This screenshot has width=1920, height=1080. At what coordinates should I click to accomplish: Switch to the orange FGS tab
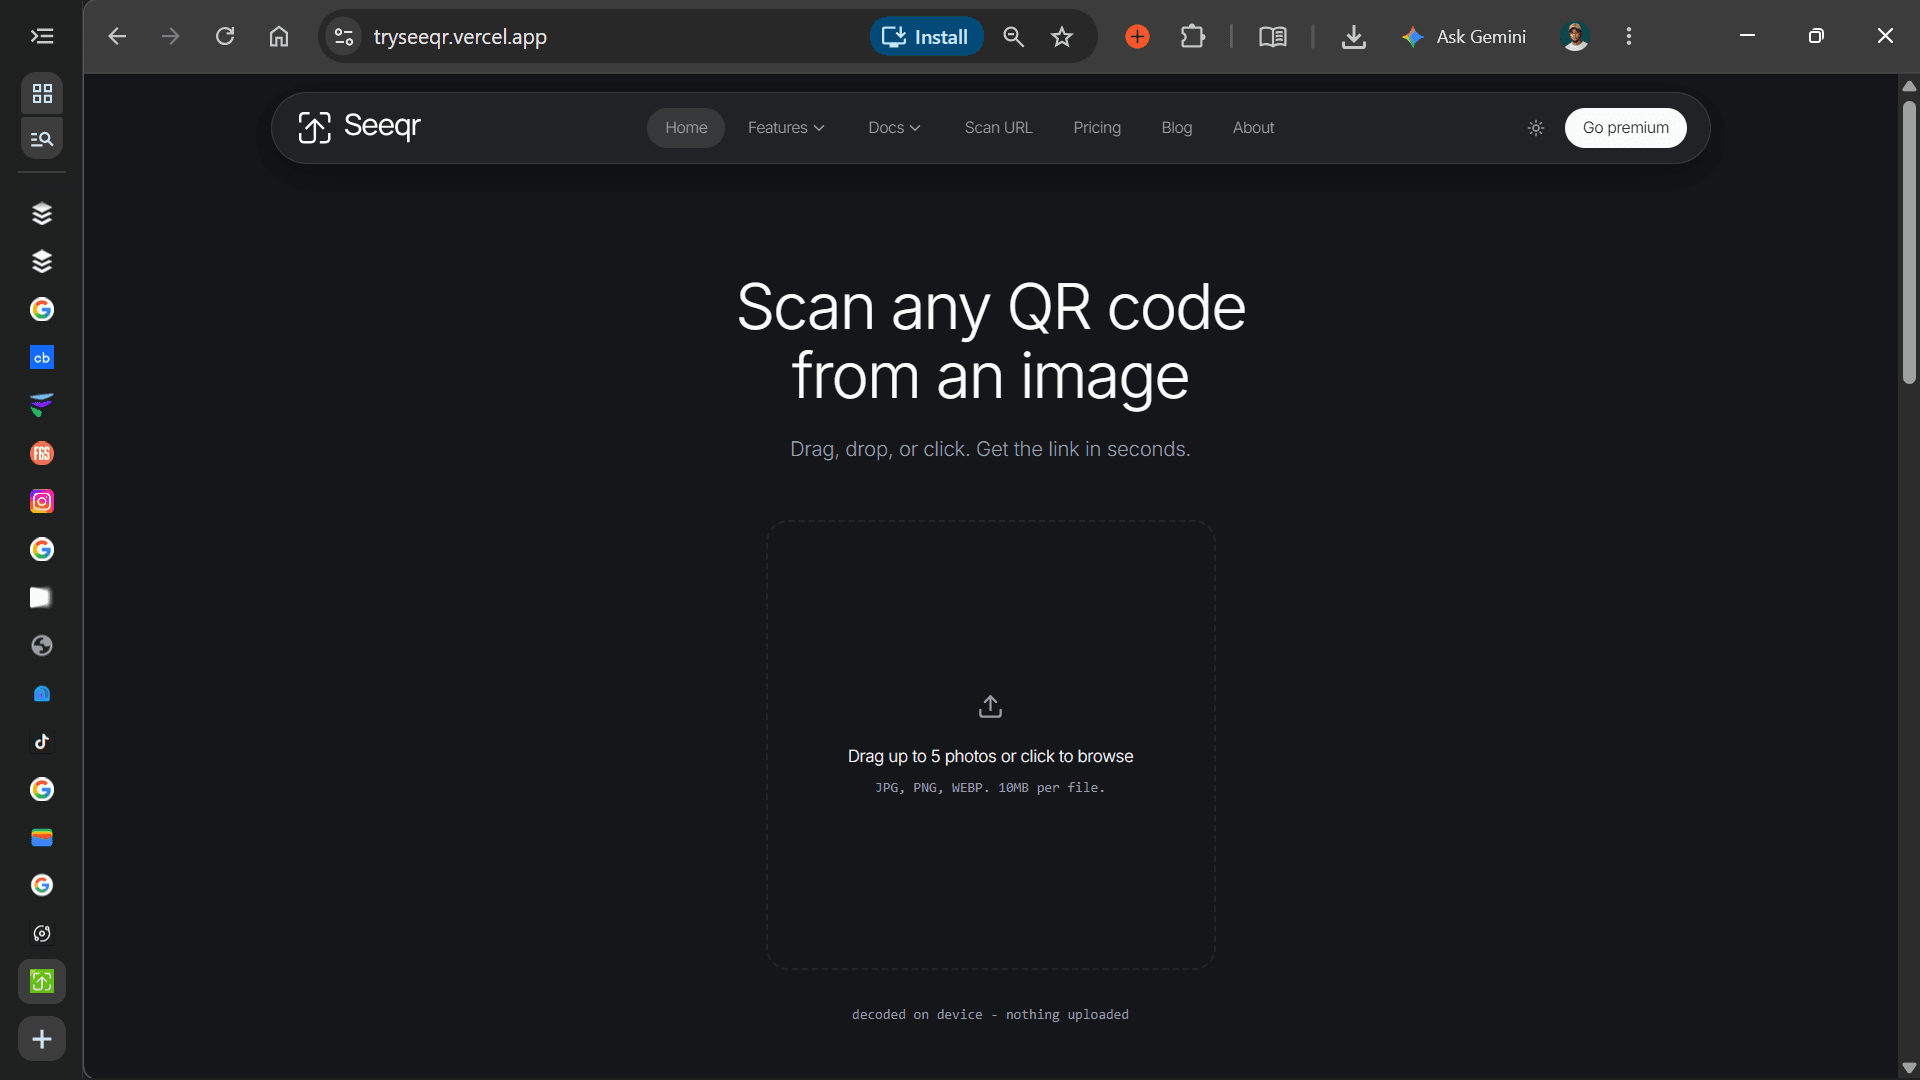click(x=42, y=454)
